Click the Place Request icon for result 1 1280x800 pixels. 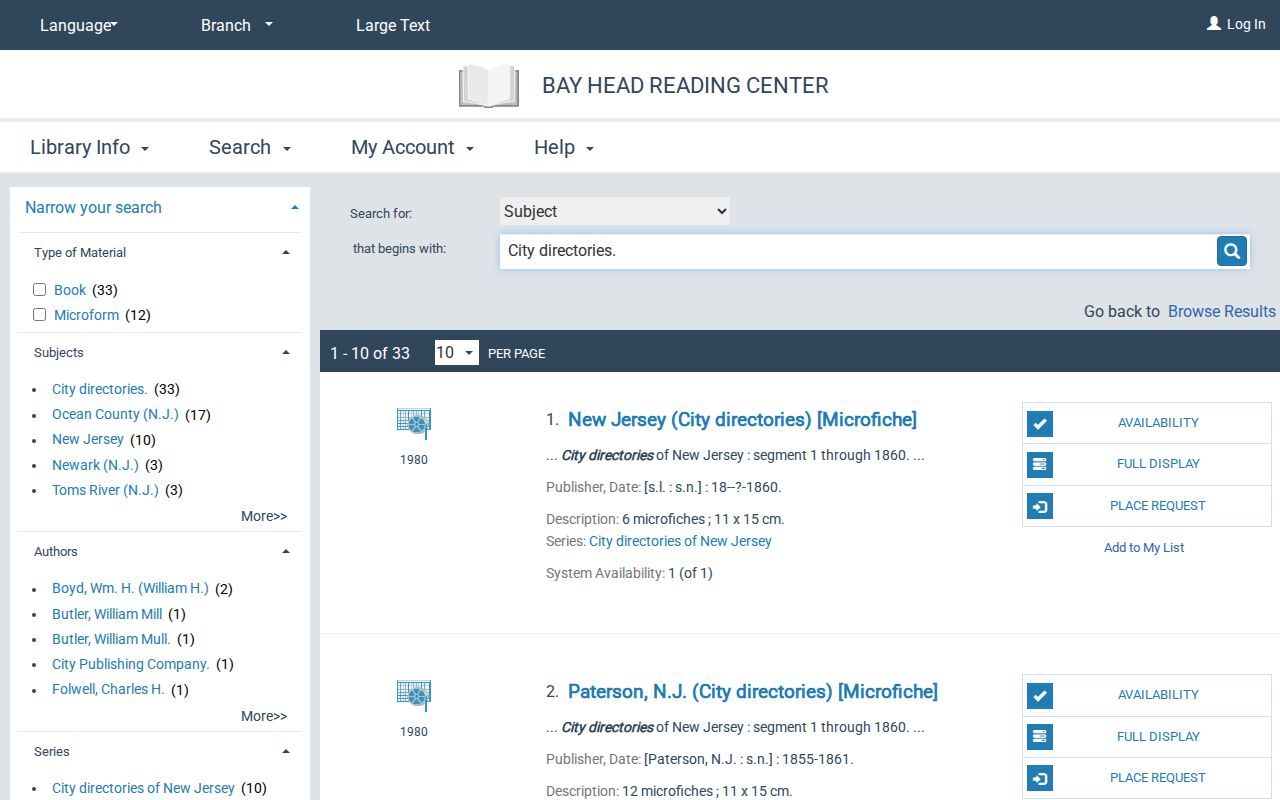[1040, 506]
